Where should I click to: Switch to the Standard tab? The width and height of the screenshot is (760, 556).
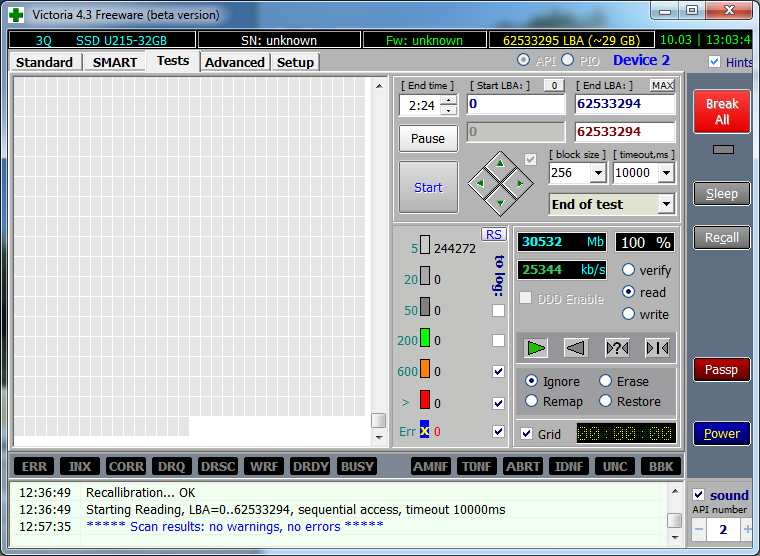[45, 63]
